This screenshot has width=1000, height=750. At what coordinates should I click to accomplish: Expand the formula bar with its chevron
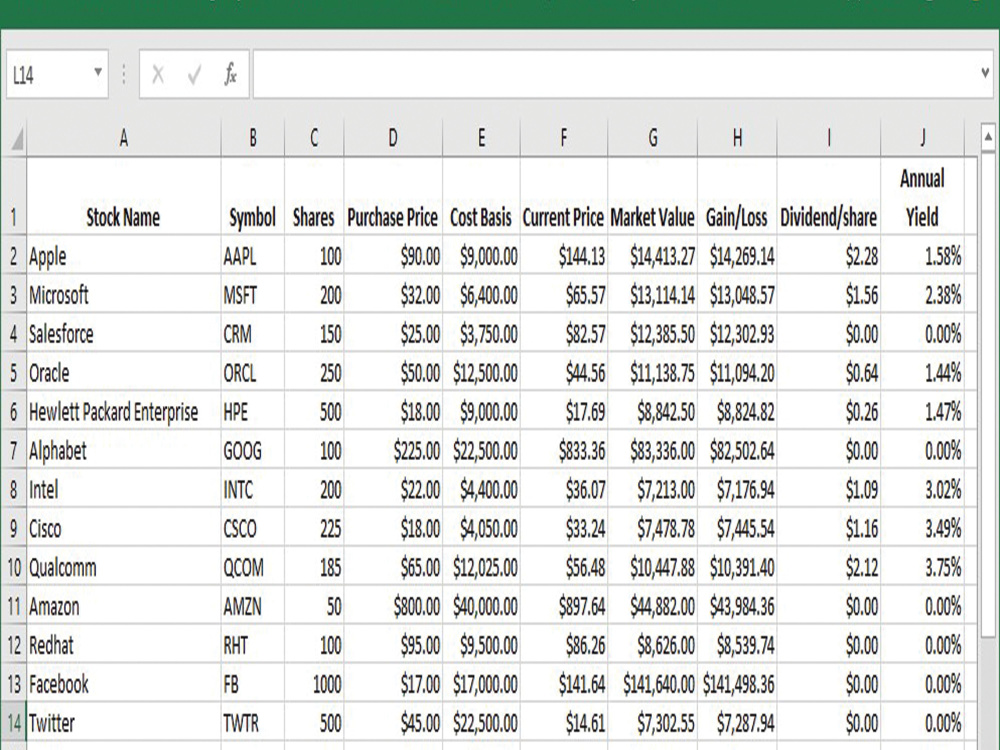pyautogui.click(x=985, y=73)
